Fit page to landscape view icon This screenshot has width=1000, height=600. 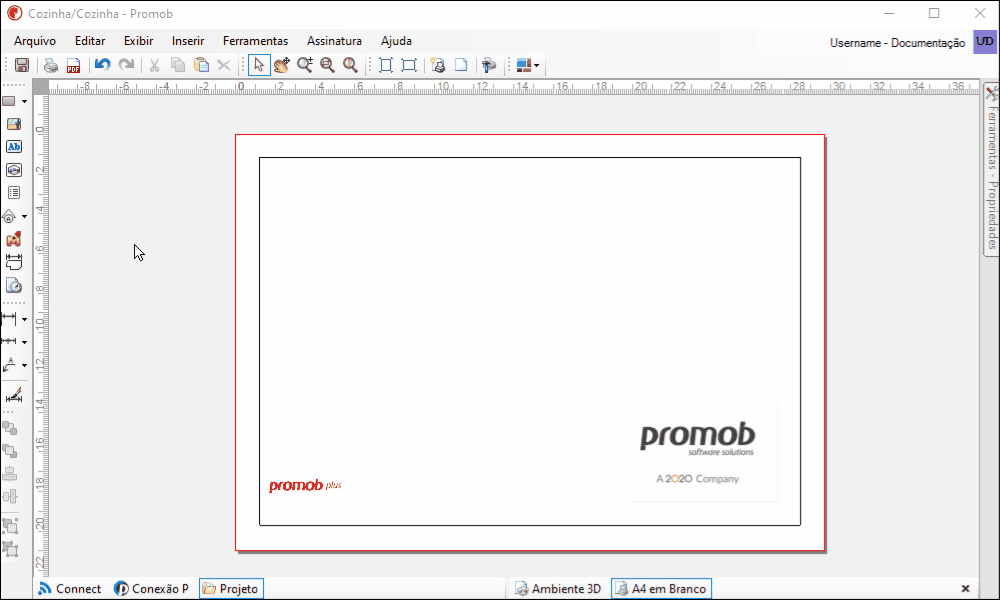point(409,65)
